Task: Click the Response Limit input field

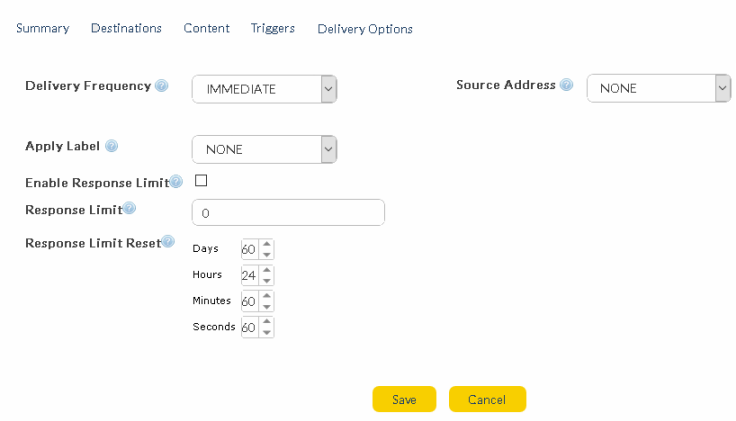Action: click(288, 213)
